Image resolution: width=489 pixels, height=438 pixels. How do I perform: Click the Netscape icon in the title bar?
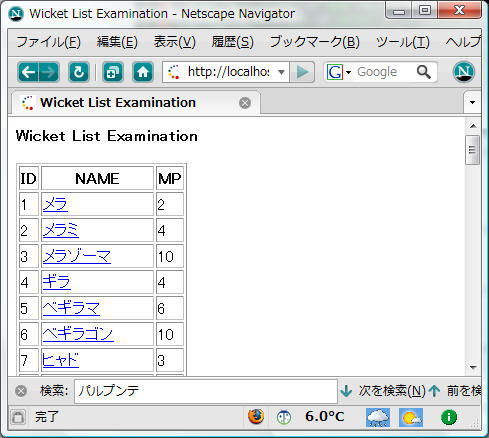16,14
